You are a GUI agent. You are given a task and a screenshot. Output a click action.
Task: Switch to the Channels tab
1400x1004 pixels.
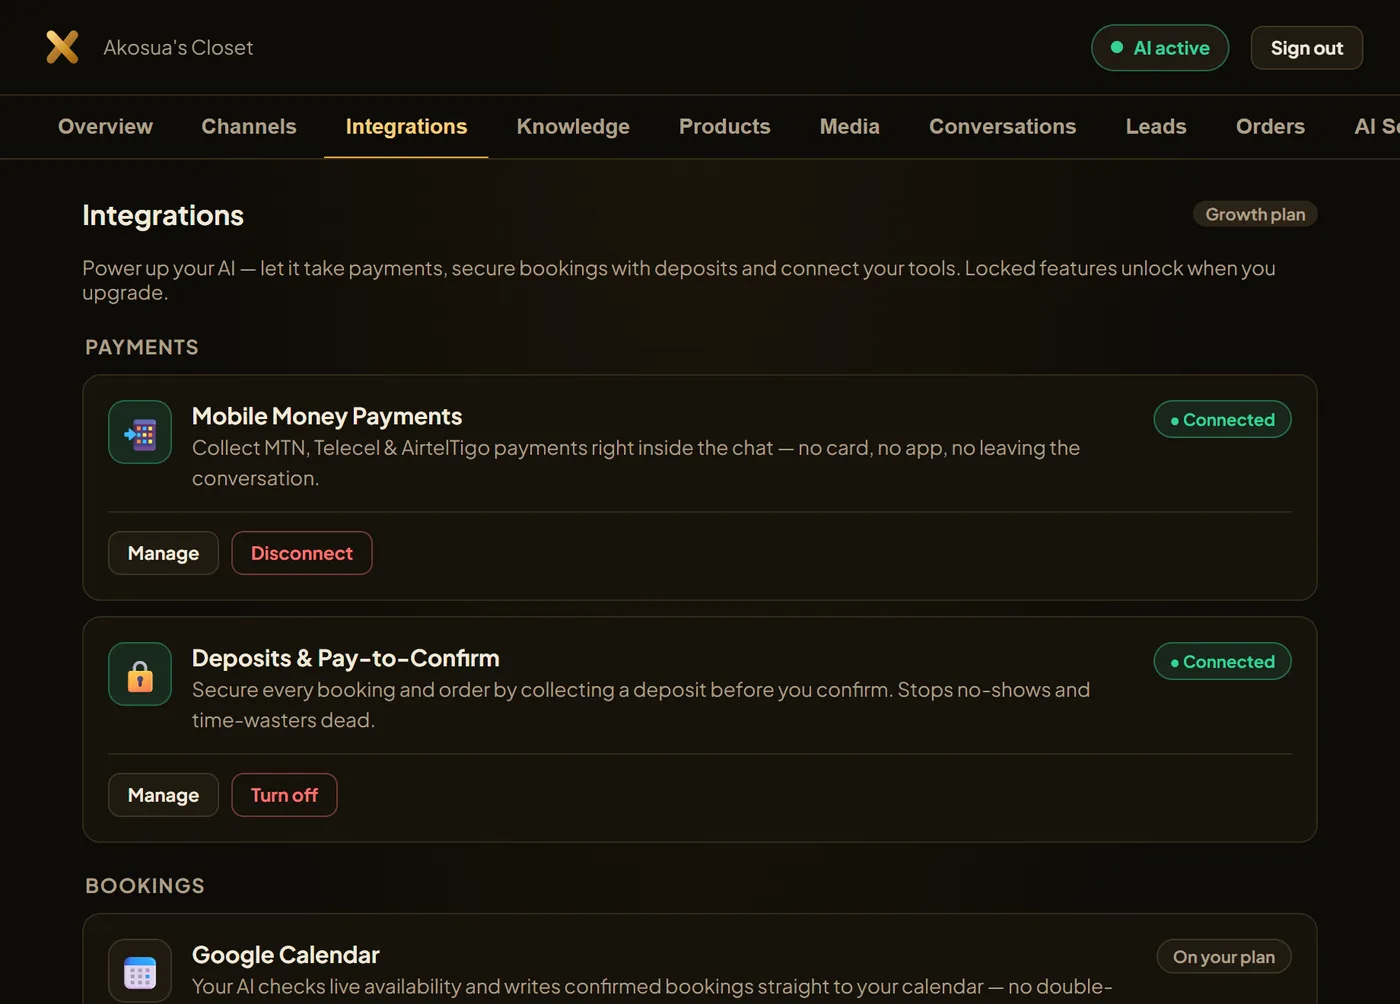pyautogui.click(x=249, y=127)
